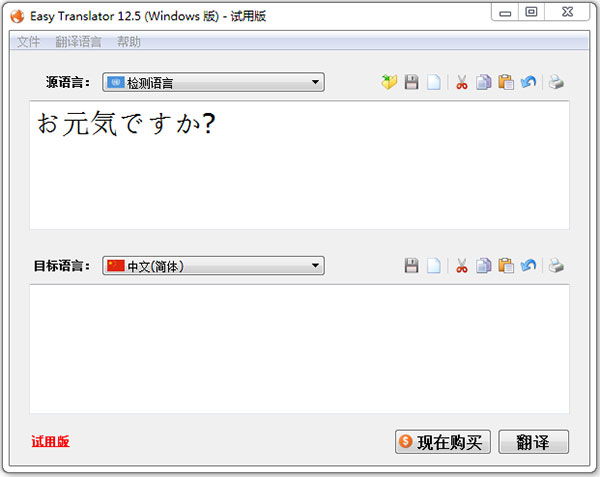Click inside the empty target translation text box
Viewport: 600px width, 477px height.
point(299,349)
